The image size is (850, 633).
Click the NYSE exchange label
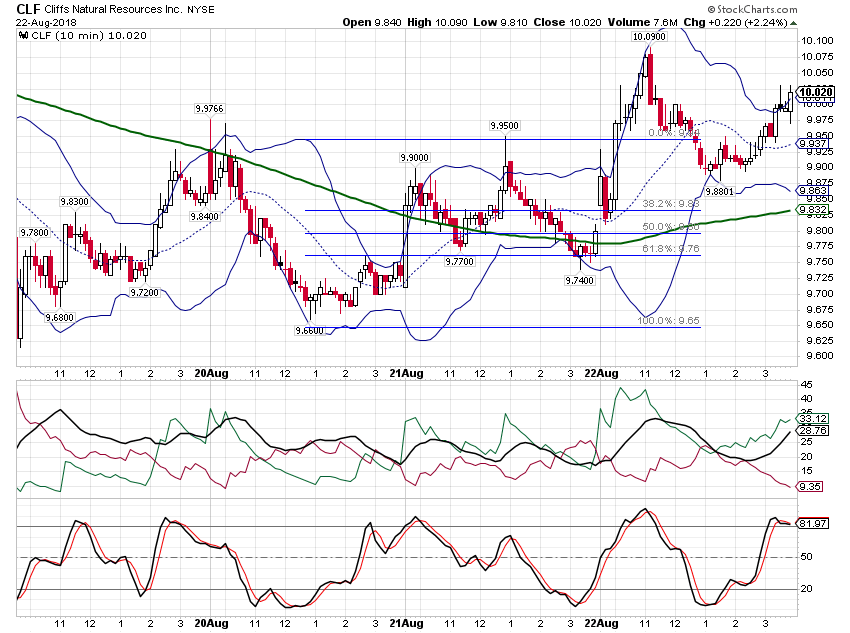pyautogui.click(x=199, y=9)
